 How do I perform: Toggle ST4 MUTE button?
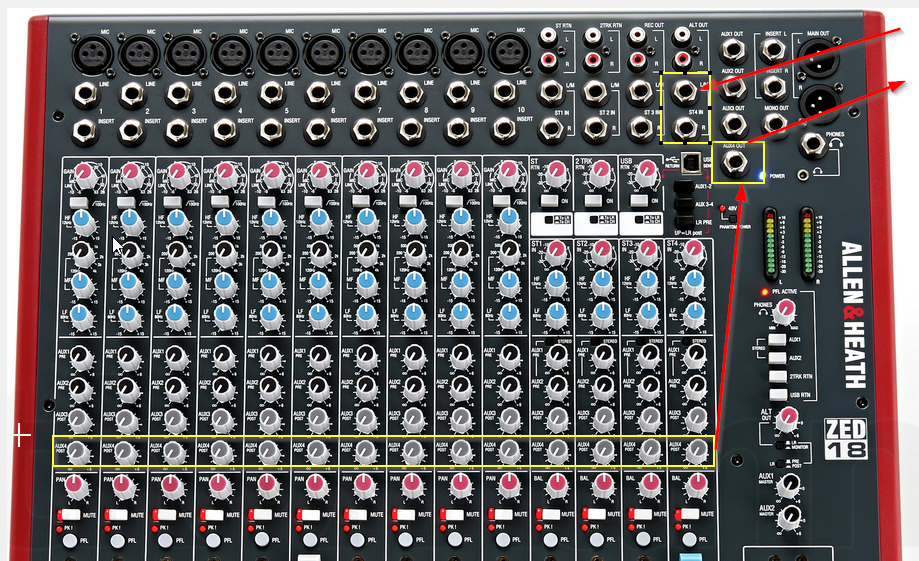[x=687, y=514]
